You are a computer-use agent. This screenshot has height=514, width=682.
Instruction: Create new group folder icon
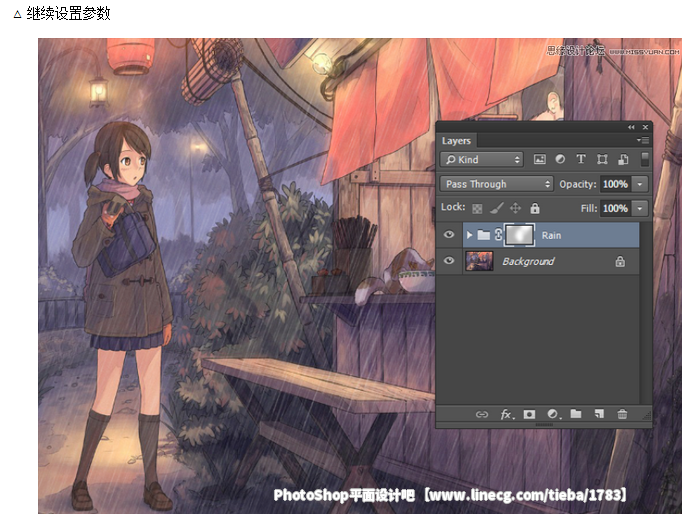[x=576, y=414]
